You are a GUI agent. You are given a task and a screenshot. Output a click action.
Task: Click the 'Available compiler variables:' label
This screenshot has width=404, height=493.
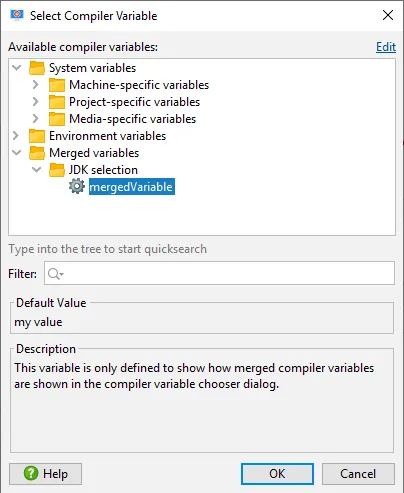[83, 47]
